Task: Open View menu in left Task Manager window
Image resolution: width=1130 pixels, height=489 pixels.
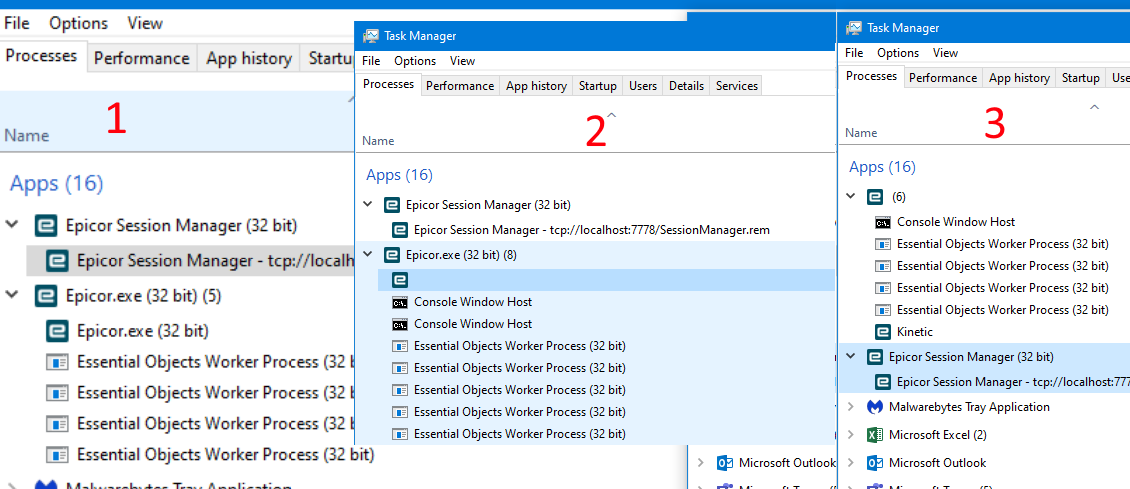Action: click(145, 23)
